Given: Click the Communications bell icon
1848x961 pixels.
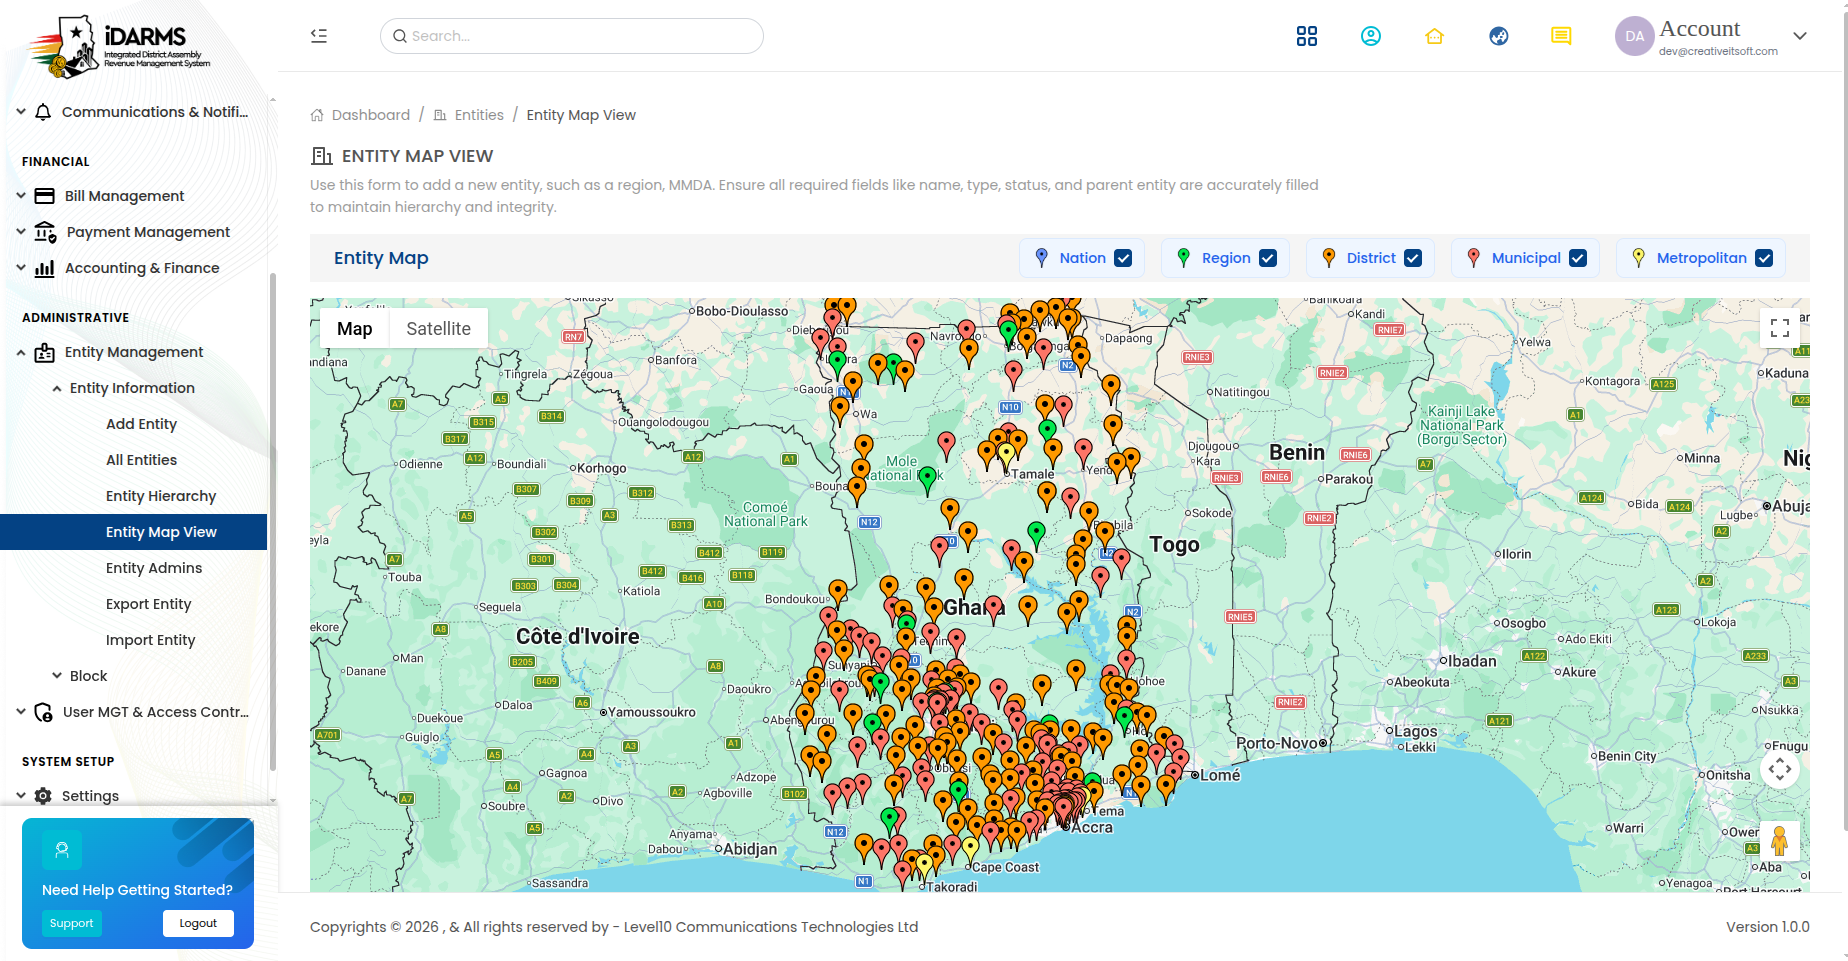Looking at the screenshot, I should pyautogui.click(x=43, y=112).
